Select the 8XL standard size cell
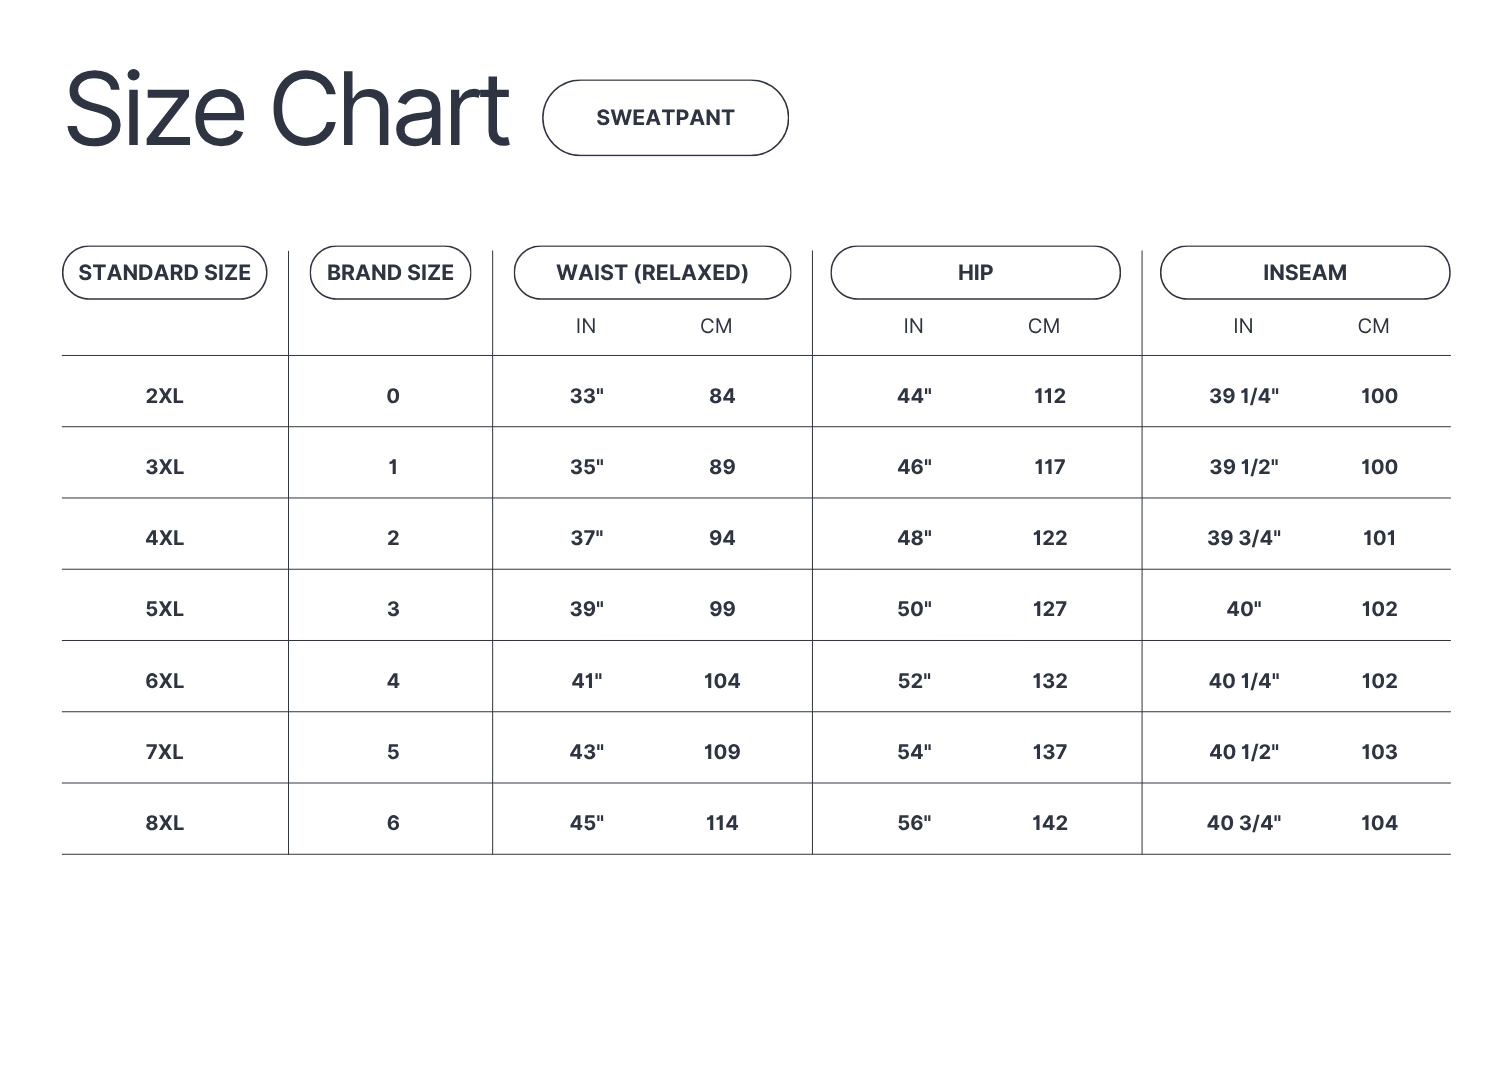This screenshot has height=1080, width=1500. pyautogui.click(x=165, y=823)
